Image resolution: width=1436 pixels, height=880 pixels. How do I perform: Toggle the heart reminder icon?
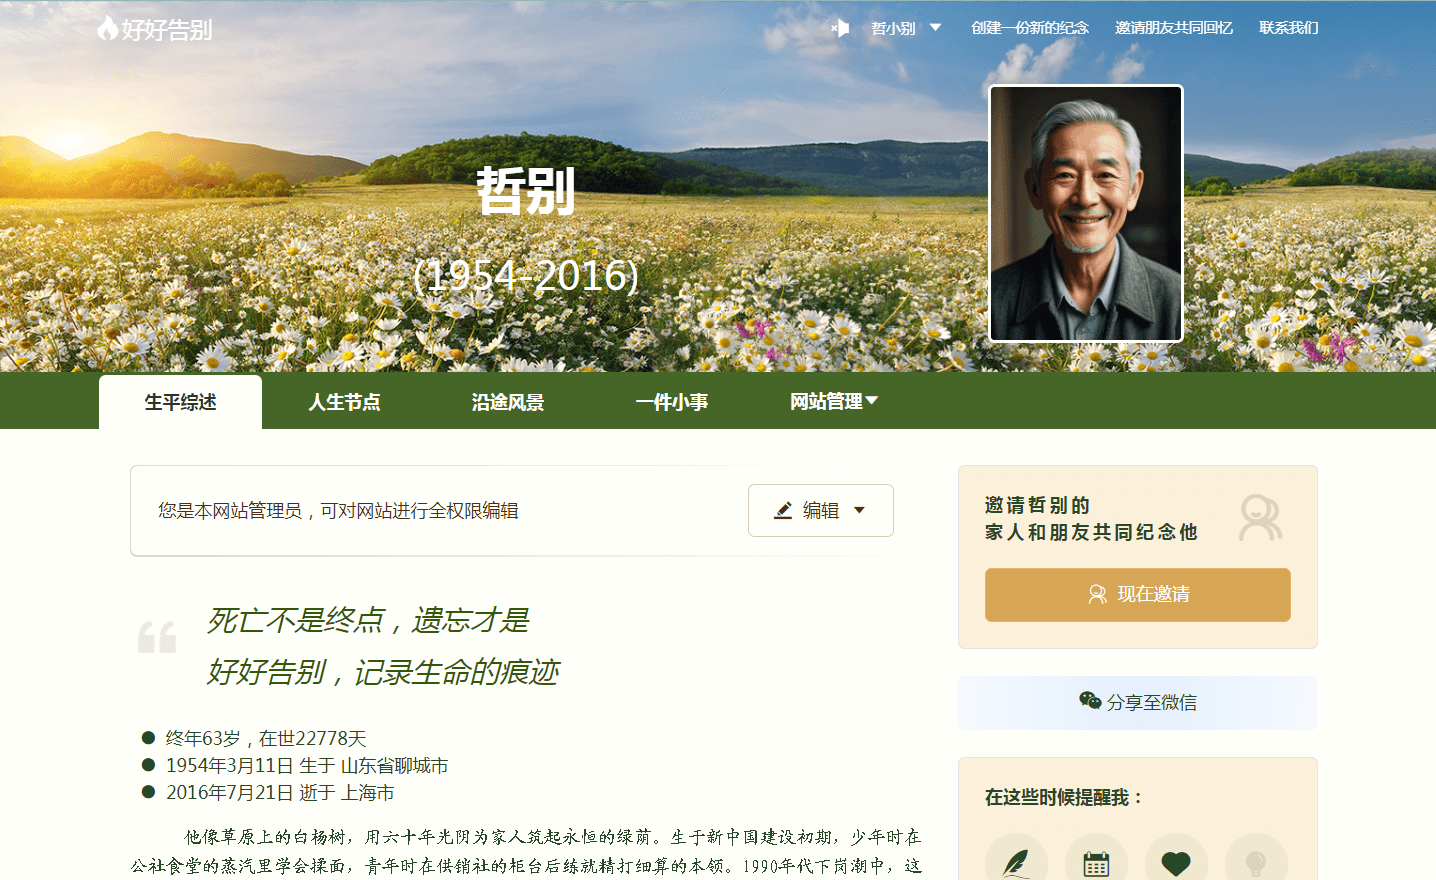(1176, 862)
